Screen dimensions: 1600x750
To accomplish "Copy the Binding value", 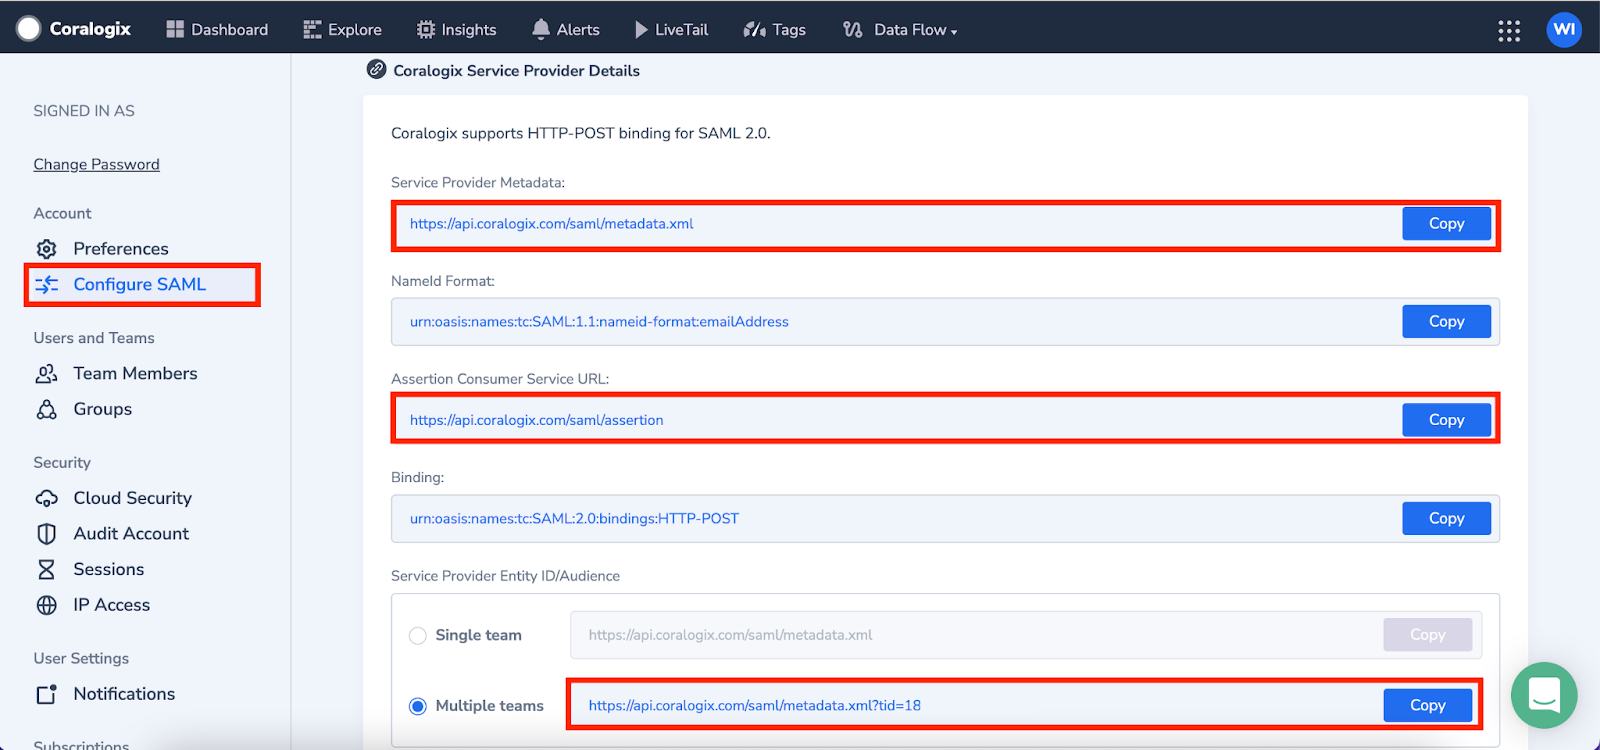I will coord(1446,518).
